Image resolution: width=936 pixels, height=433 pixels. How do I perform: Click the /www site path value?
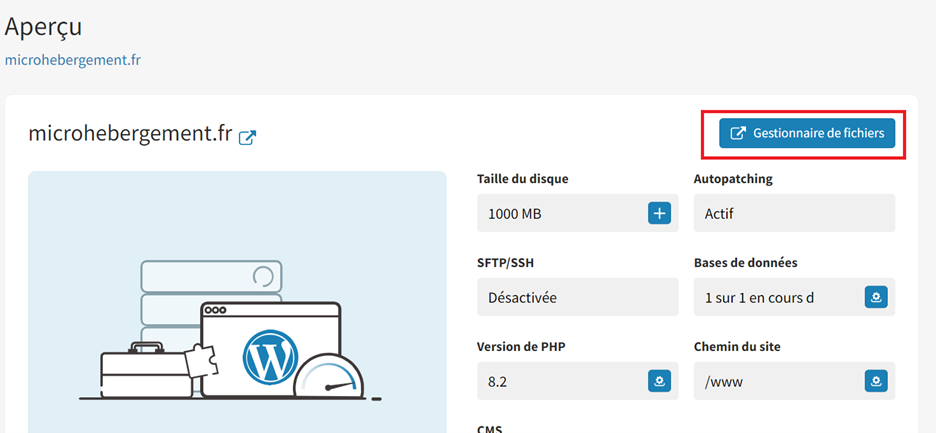tap(723, 382)
